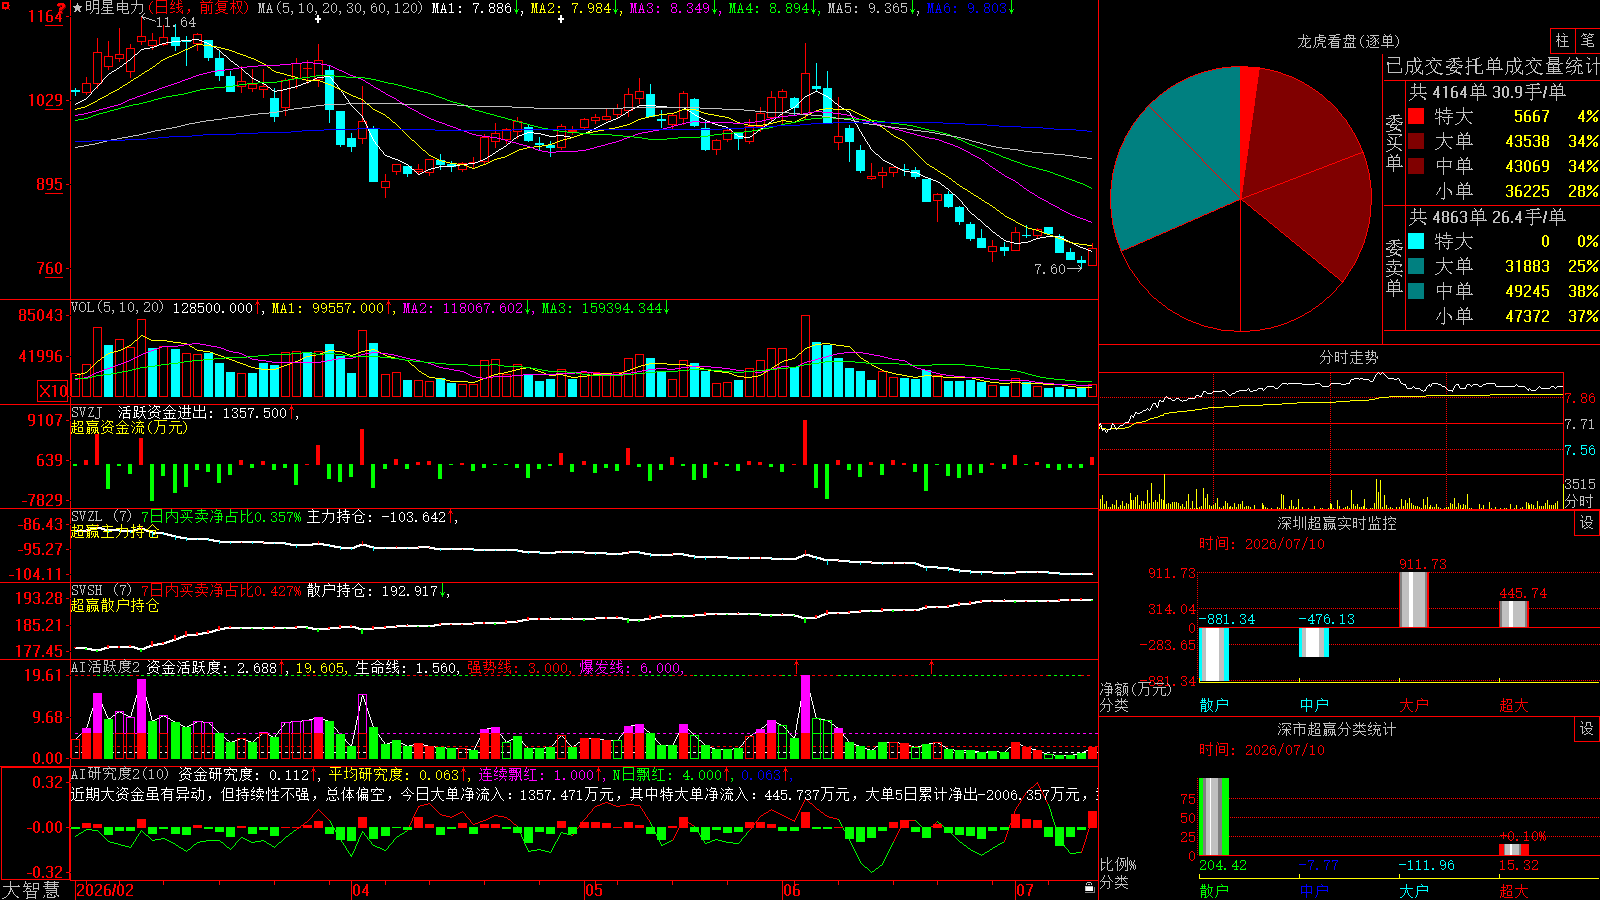Click red 特大 buy order swatch

coord(1416,116)
